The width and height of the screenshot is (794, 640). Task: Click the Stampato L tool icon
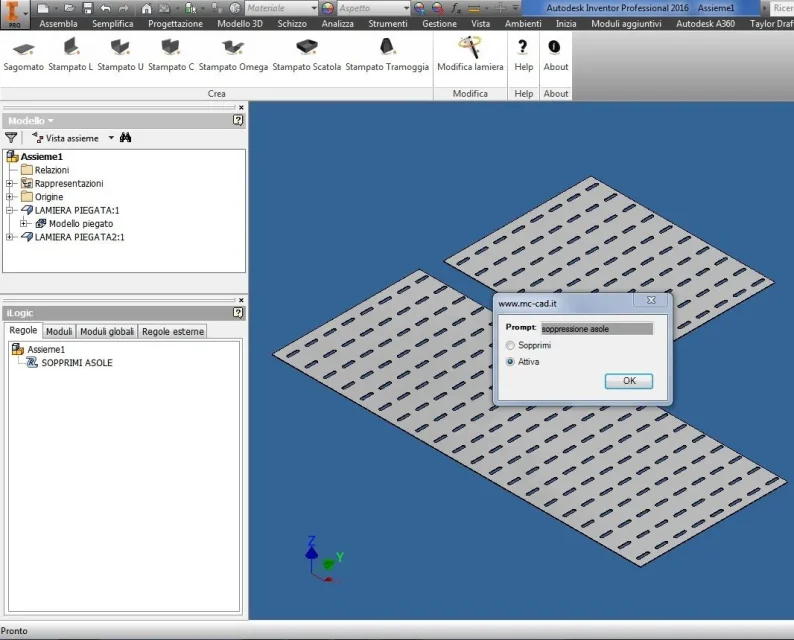71,47
